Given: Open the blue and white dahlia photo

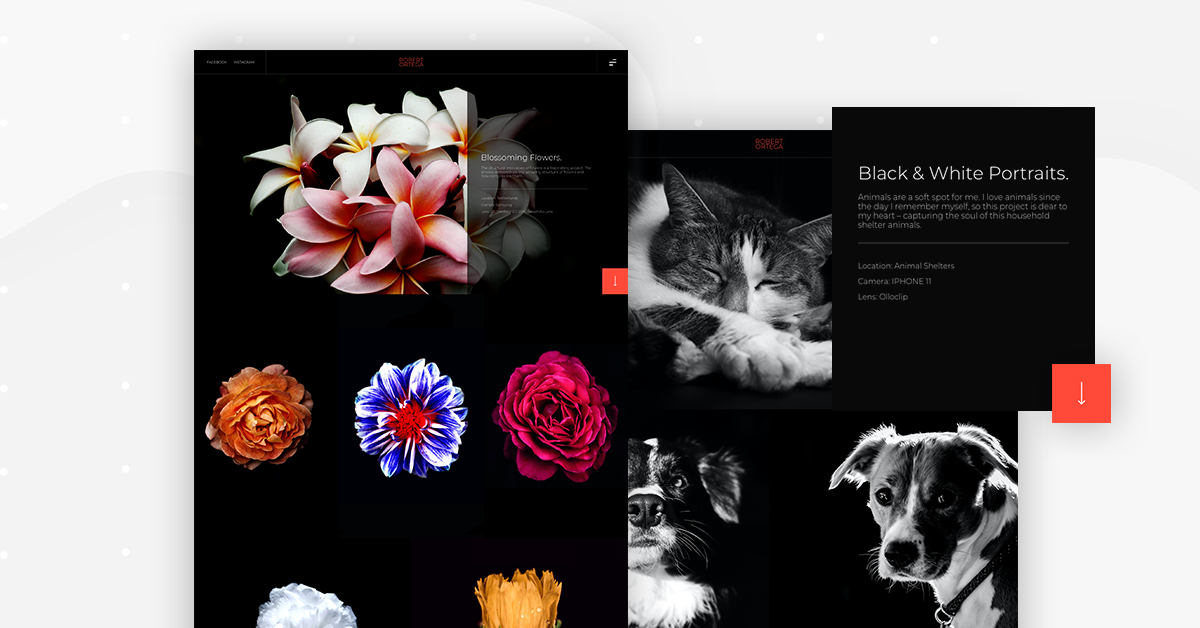Looking at the screenshot, I should (x=410, y=417).
